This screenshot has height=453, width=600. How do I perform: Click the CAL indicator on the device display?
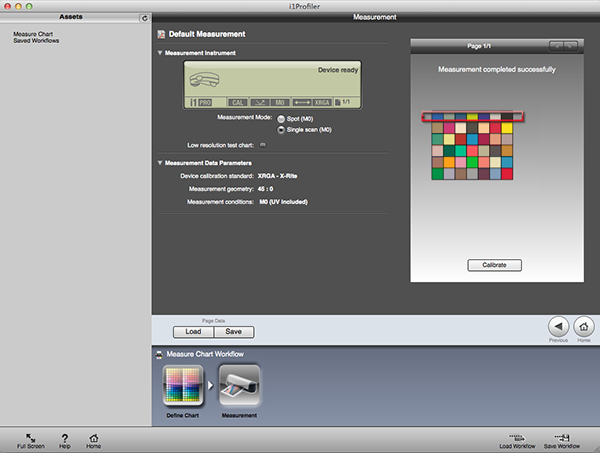pos(238,103)
